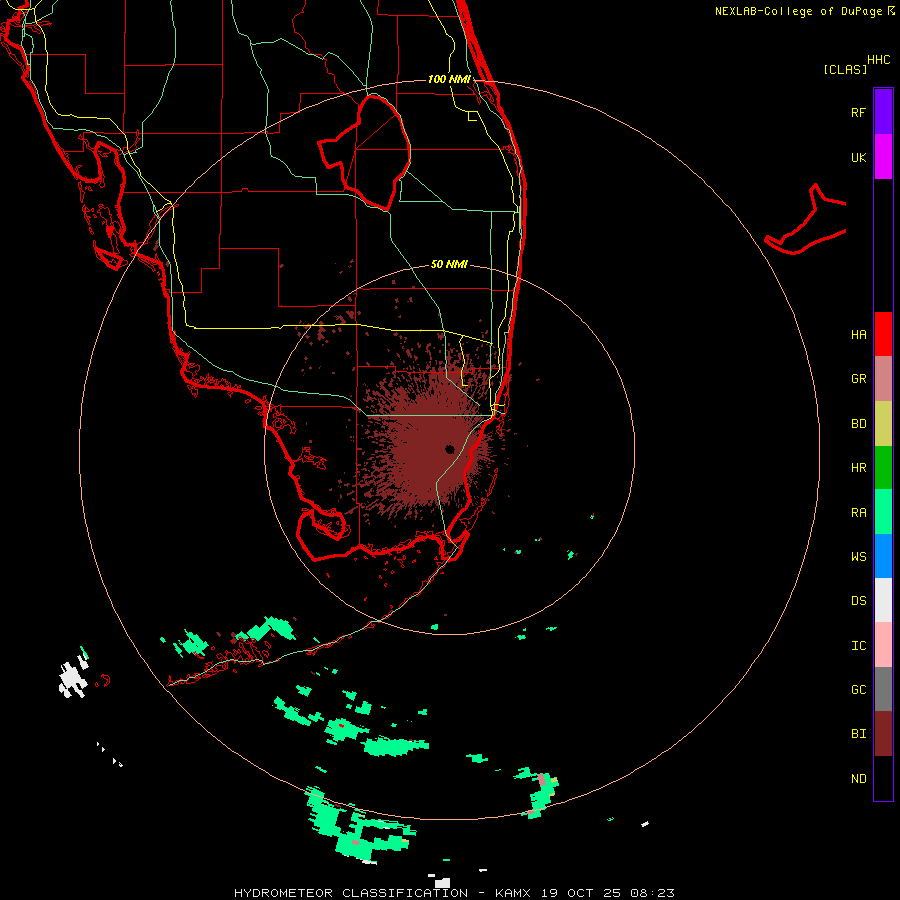
Task: Click the RF purple color swatch
Action: (x=883, y=112)
